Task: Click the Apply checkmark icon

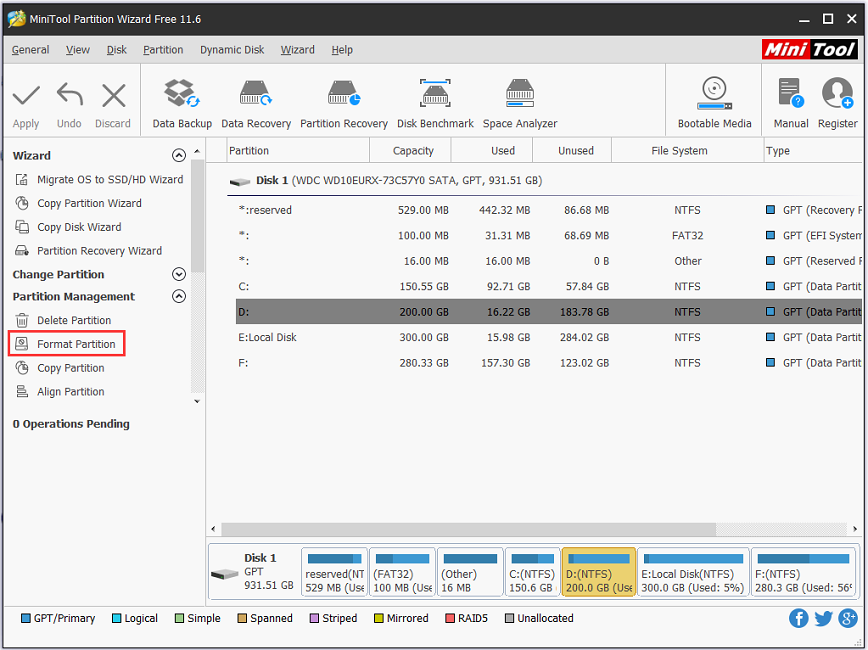Action: point(26,96)
